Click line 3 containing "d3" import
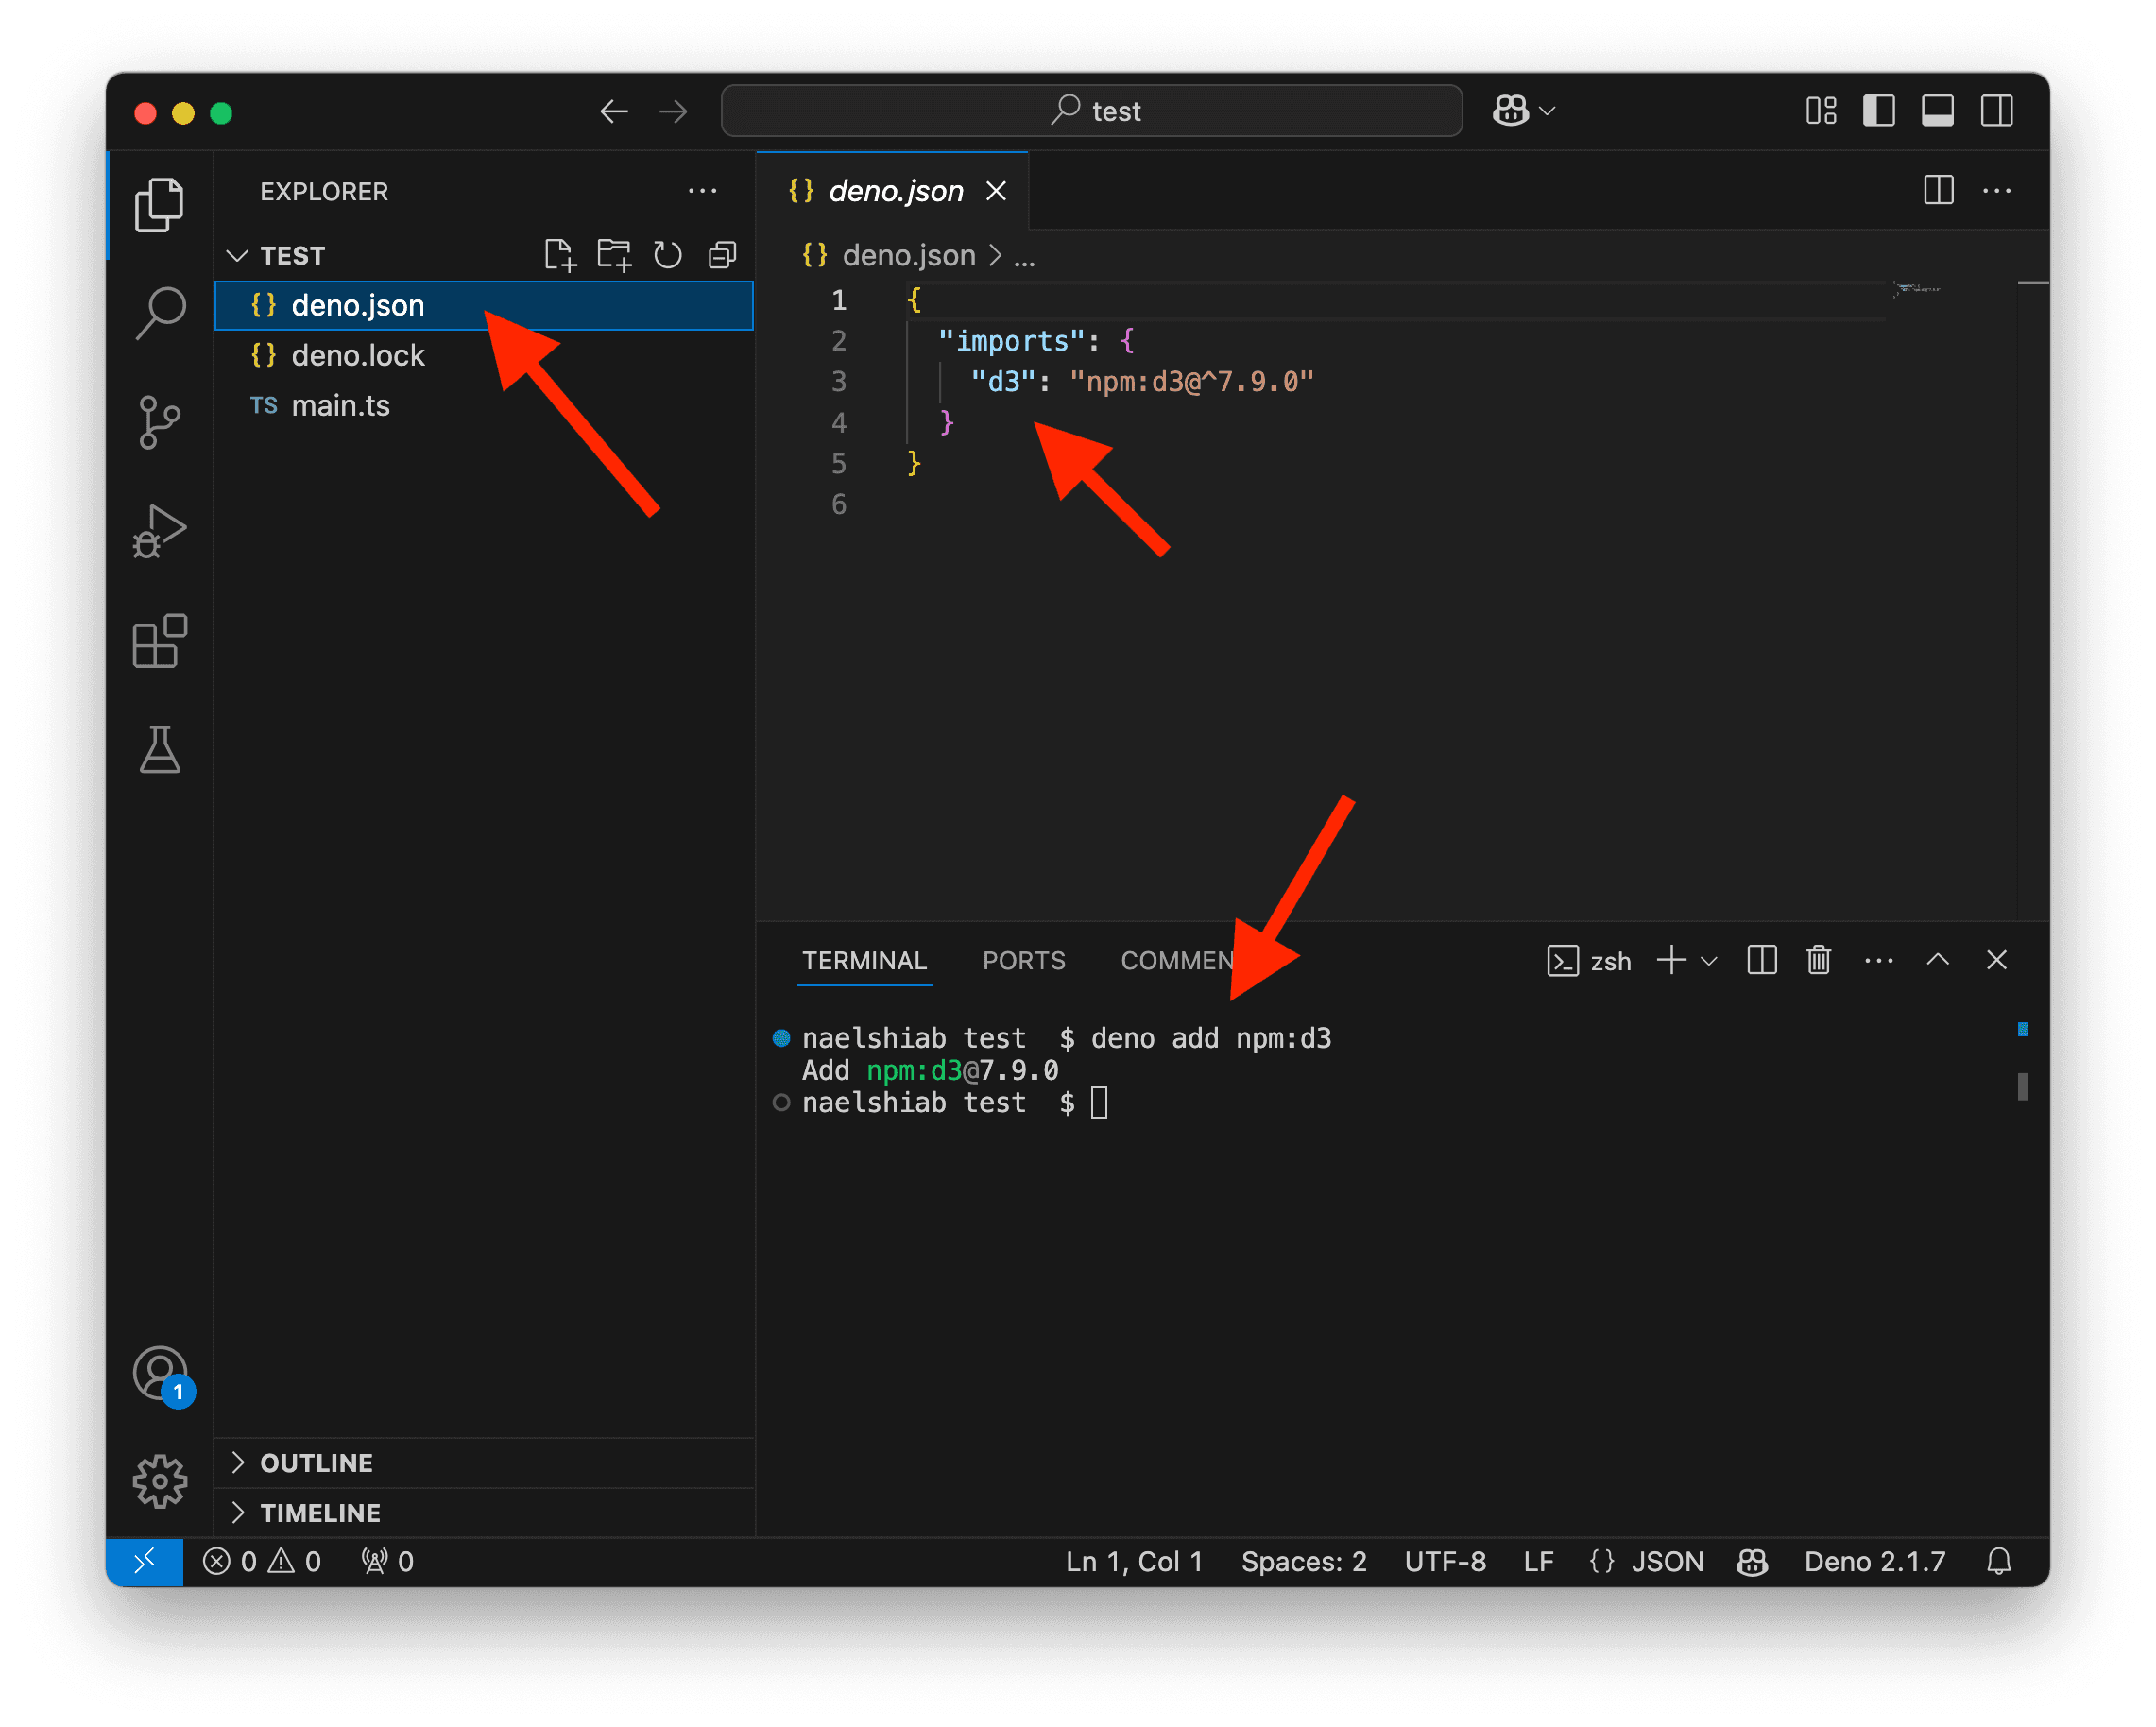Screen dimensions: 2156x1727 click(x=1142, y=381)
